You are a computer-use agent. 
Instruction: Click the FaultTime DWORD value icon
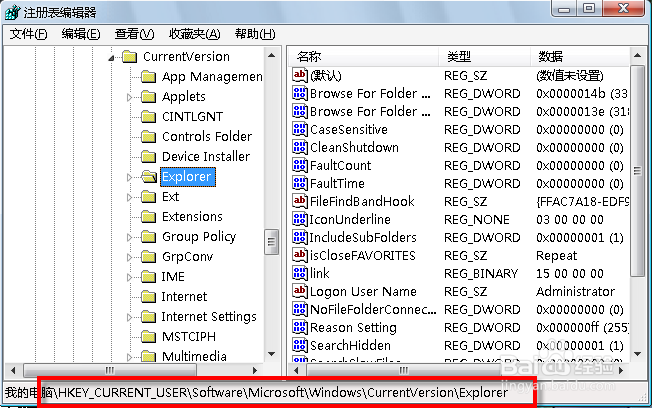(300, 183)
